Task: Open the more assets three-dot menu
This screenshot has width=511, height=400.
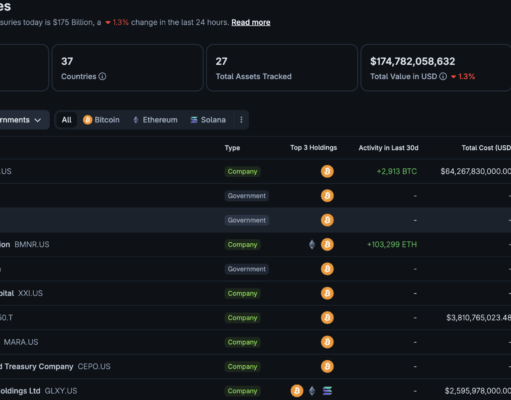Action: (241, 120)
